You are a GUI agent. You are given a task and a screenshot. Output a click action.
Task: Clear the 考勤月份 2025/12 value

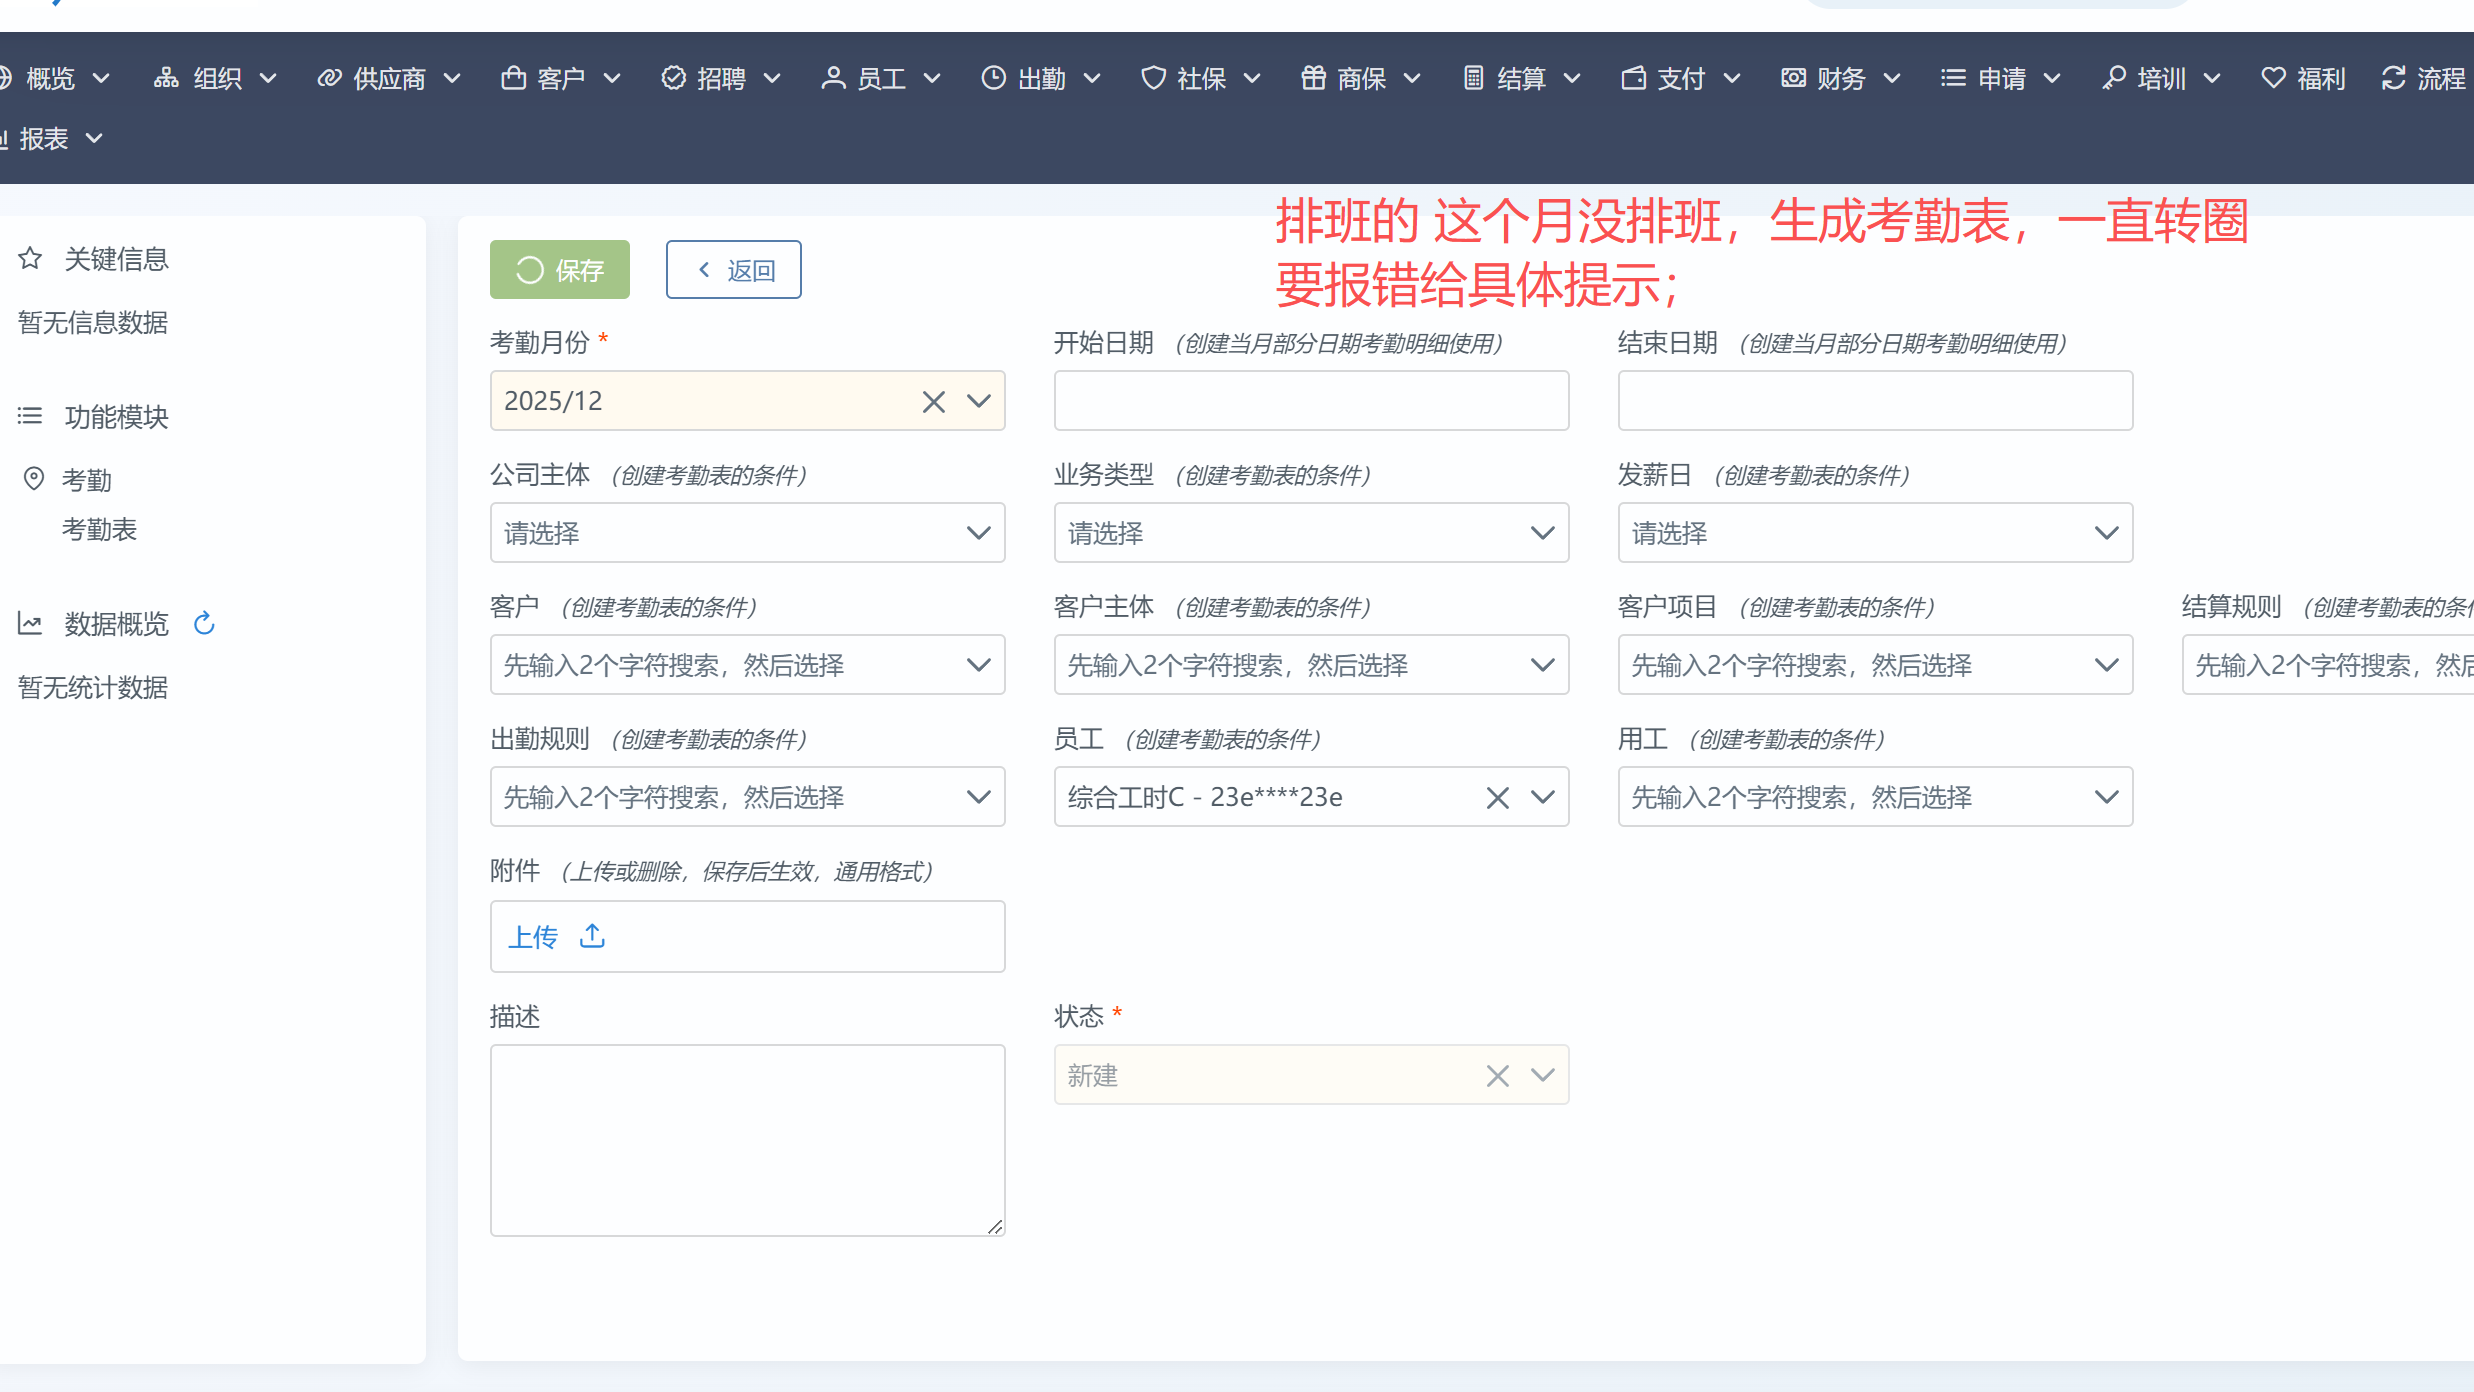[x=933, y=402]
